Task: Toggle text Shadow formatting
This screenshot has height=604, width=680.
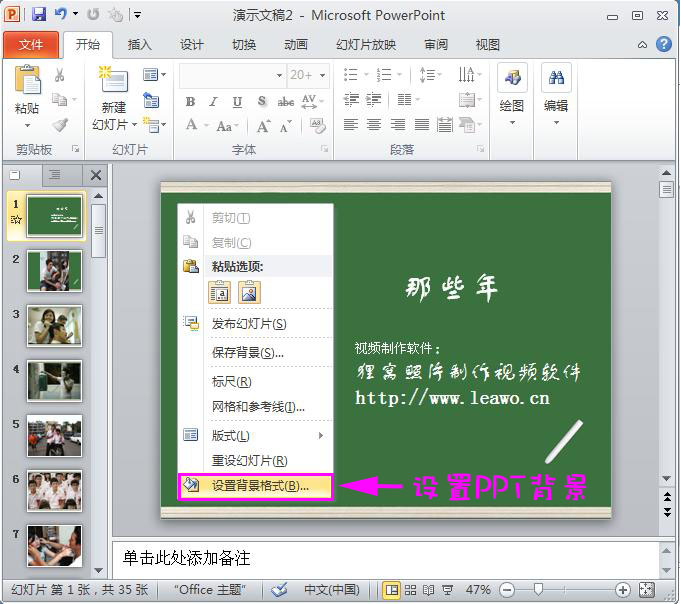Action: [x=262, y=101]
